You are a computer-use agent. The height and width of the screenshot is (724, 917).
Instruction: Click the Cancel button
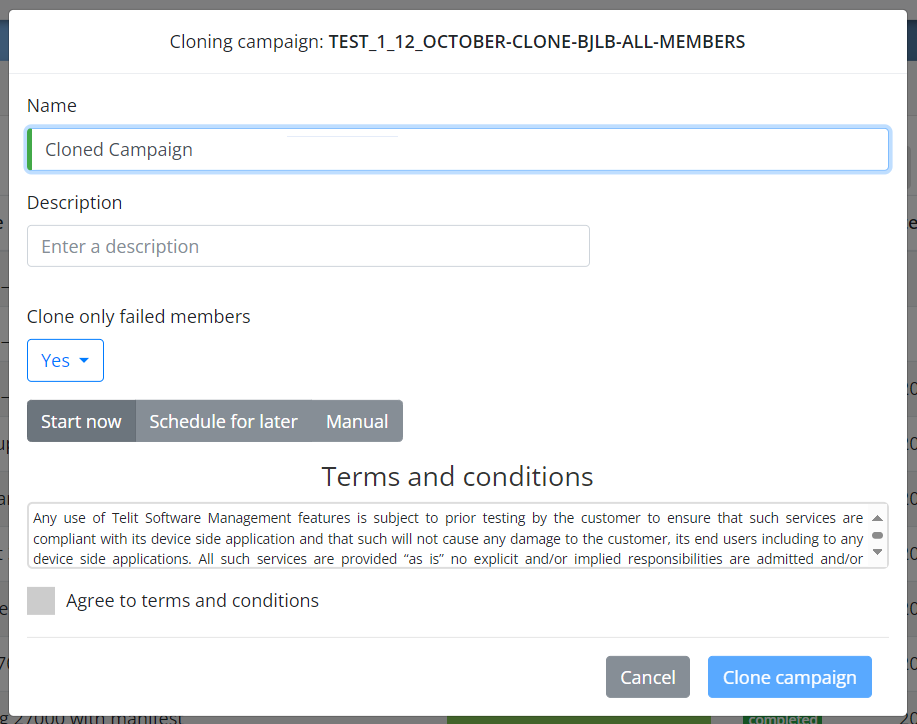point(647,677)
